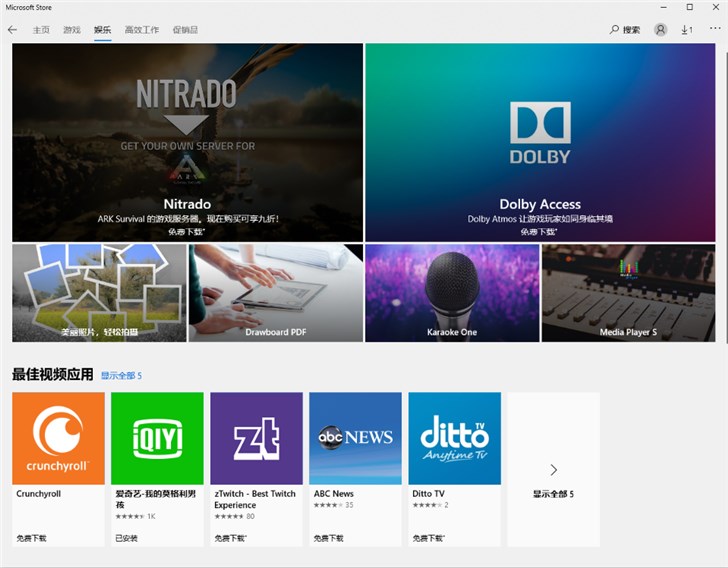Switch to the 游戏 tab

coord(72,30)
